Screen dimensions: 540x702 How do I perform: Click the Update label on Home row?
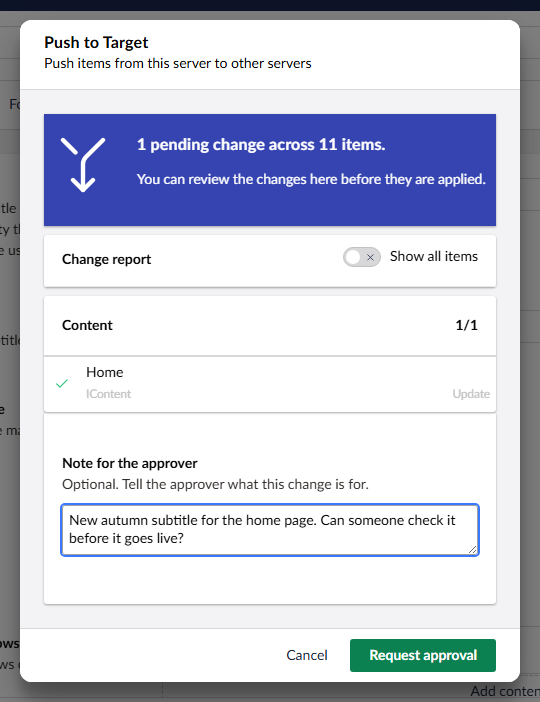click(x=471, y=394)
